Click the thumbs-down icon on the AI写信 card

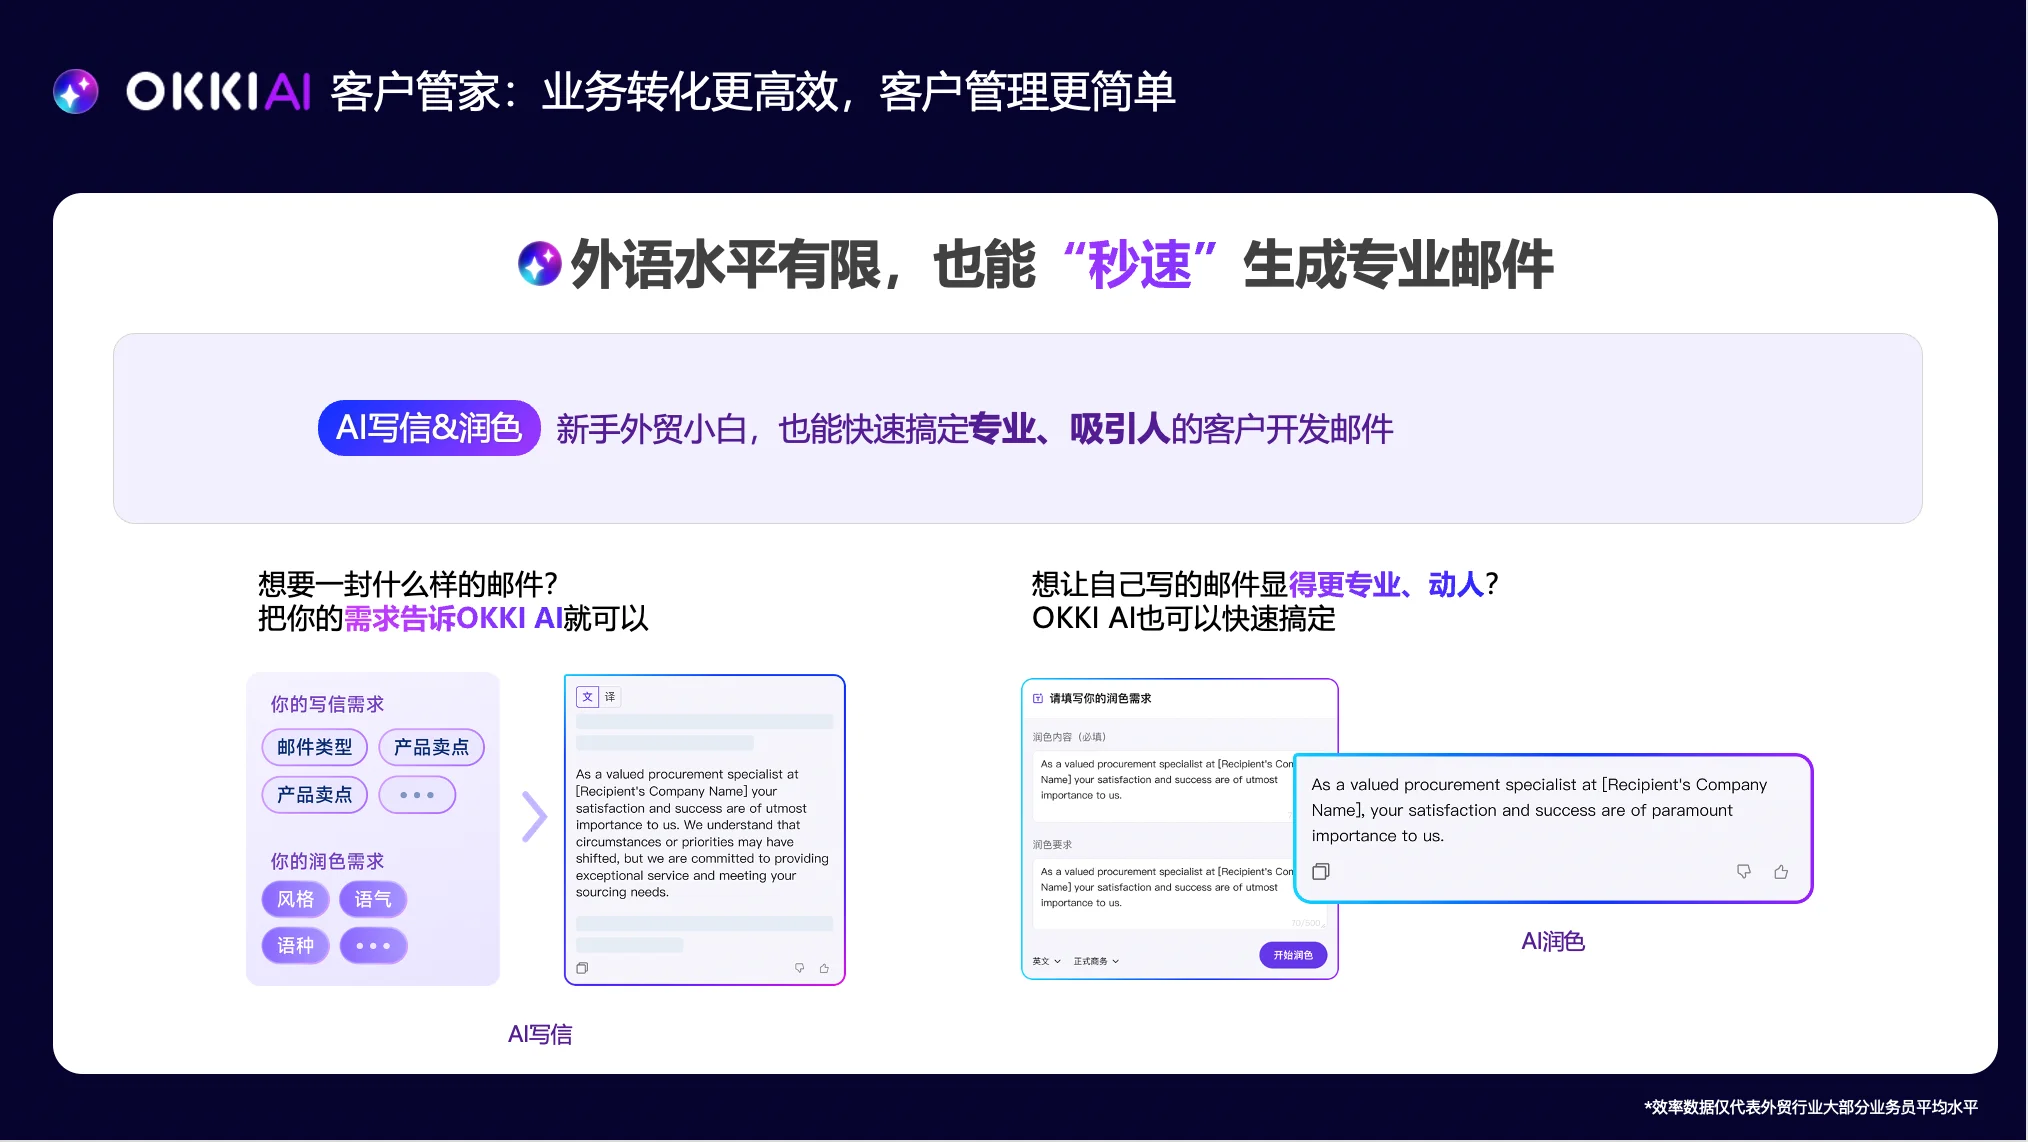[x=799, y=967]
